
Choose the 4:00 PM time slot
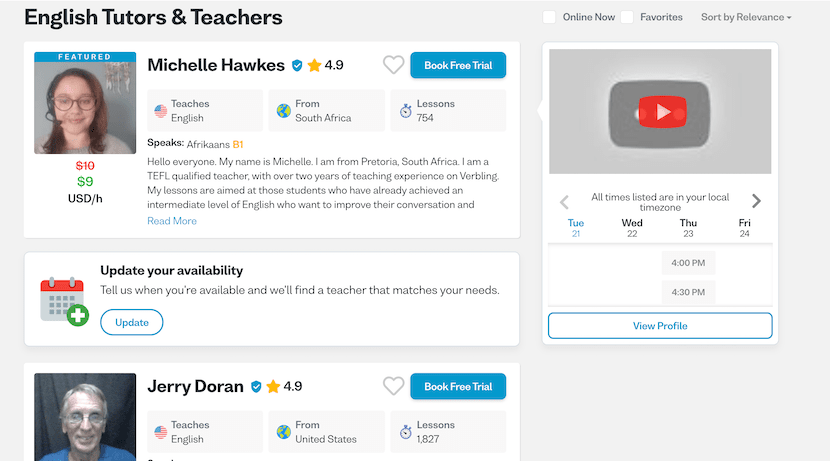click(x=688, y=263)
